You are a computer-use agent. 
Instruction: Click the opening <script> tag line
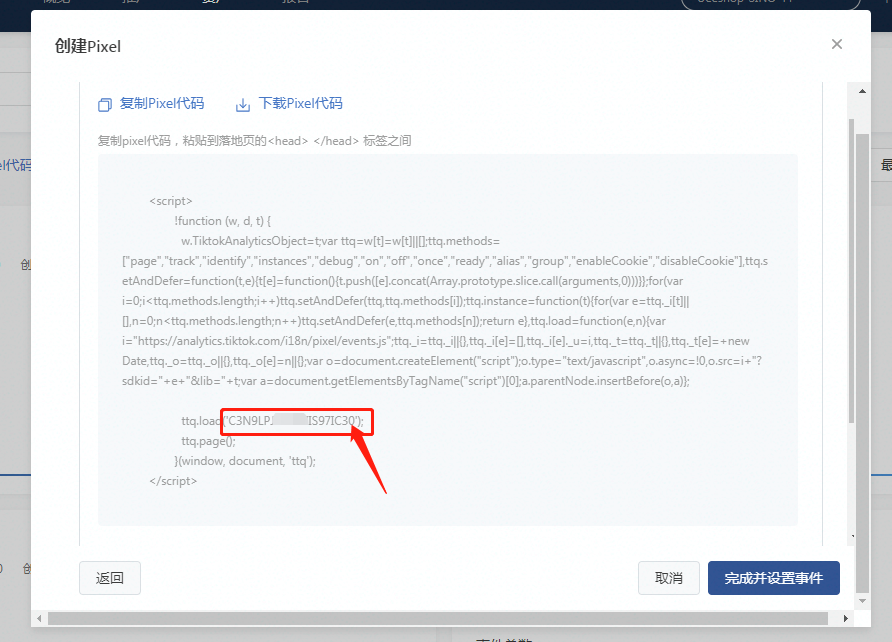click(x=171, y=201)
